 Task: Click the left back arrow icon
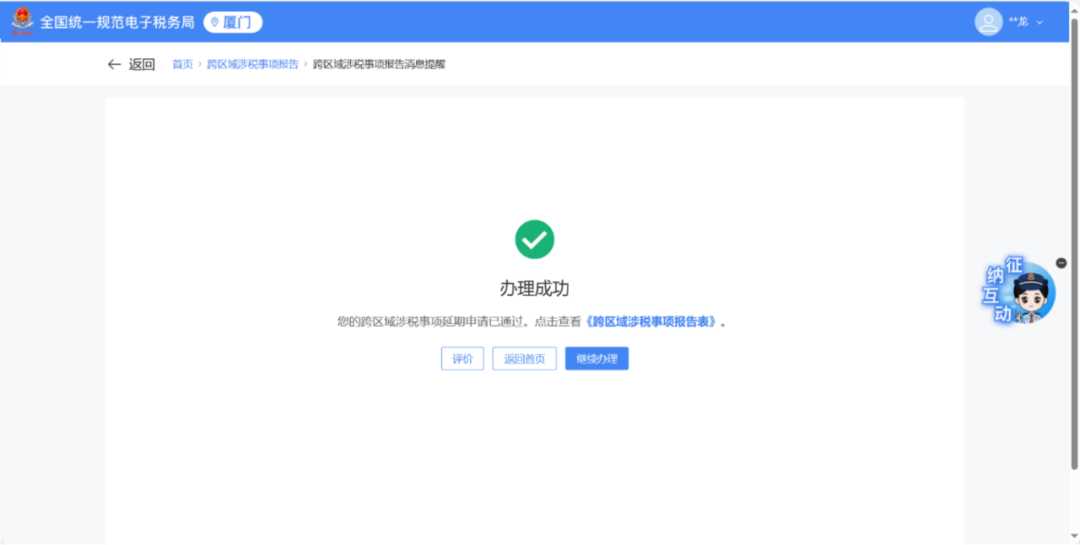pyautogui.click(x=114, y=65)
